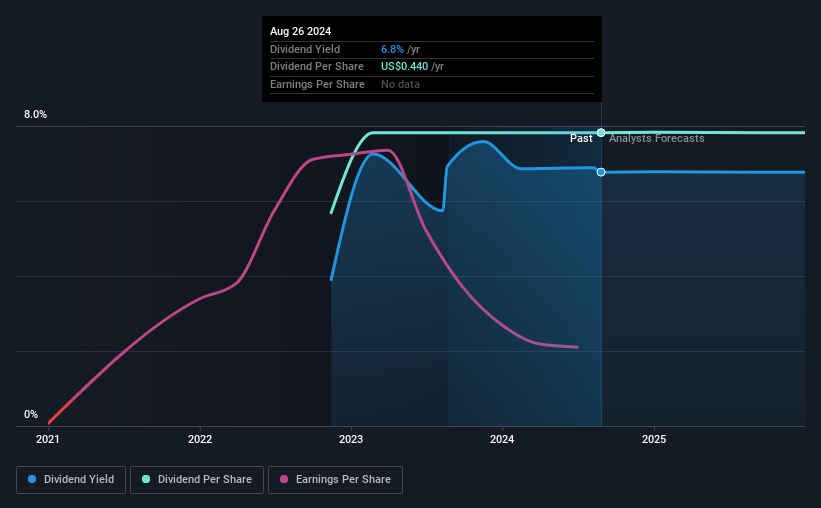Click the 6.8% dividend yield value
Screen dimensions: 821x508
pos(392,49)
